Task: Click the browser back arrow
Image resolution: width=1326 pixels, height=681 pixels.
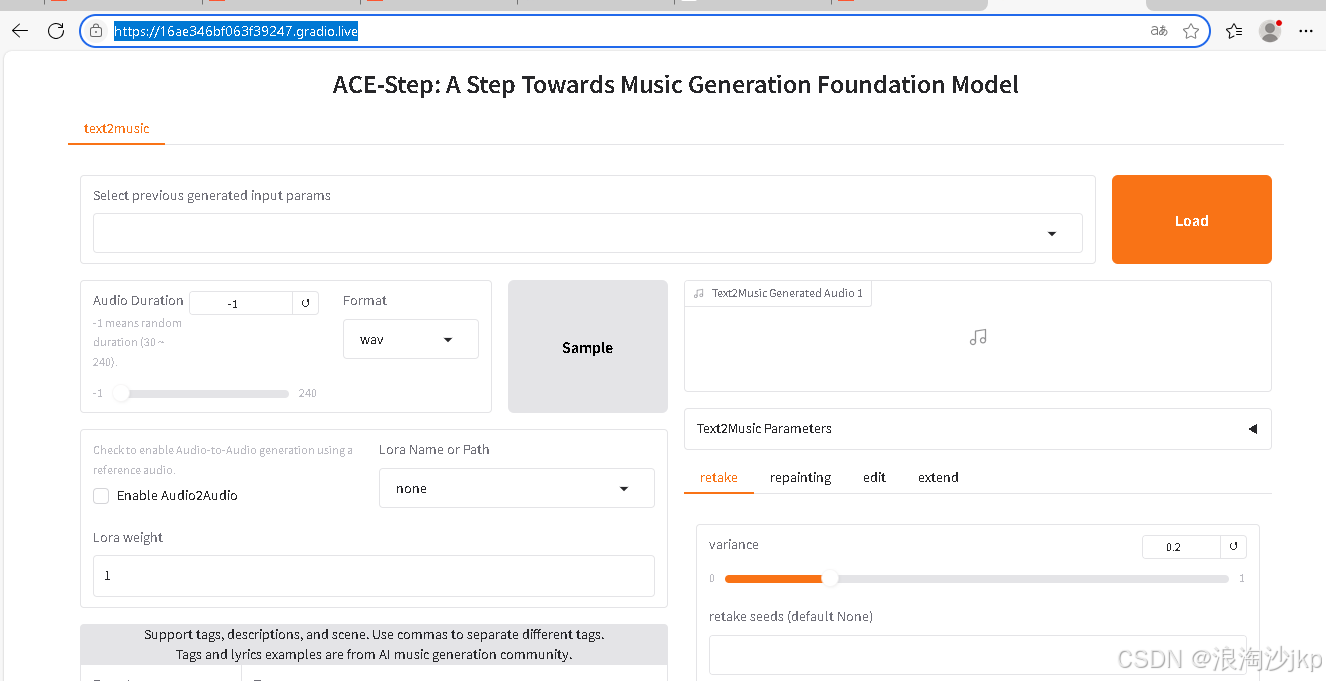Action: [x=20, y=31]
